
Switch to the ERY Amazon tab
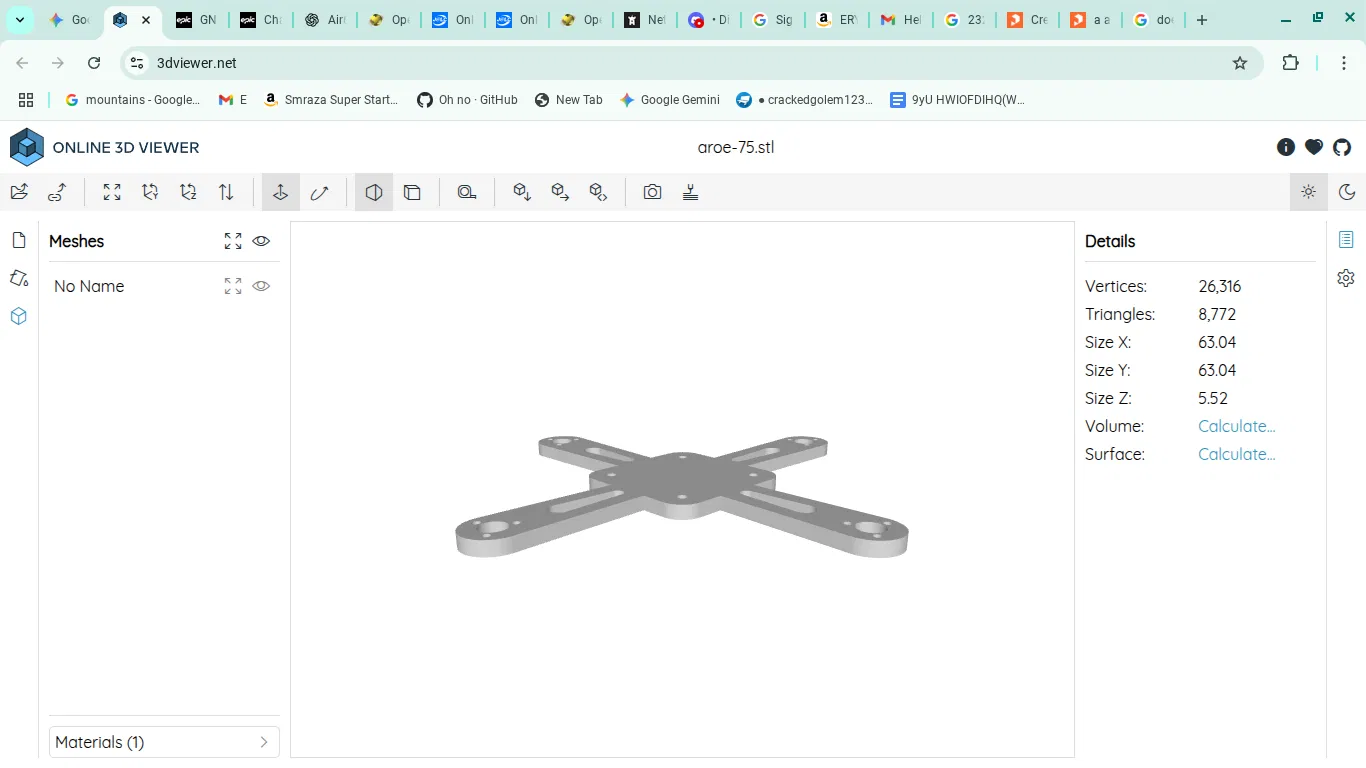(x=837, y=20)
